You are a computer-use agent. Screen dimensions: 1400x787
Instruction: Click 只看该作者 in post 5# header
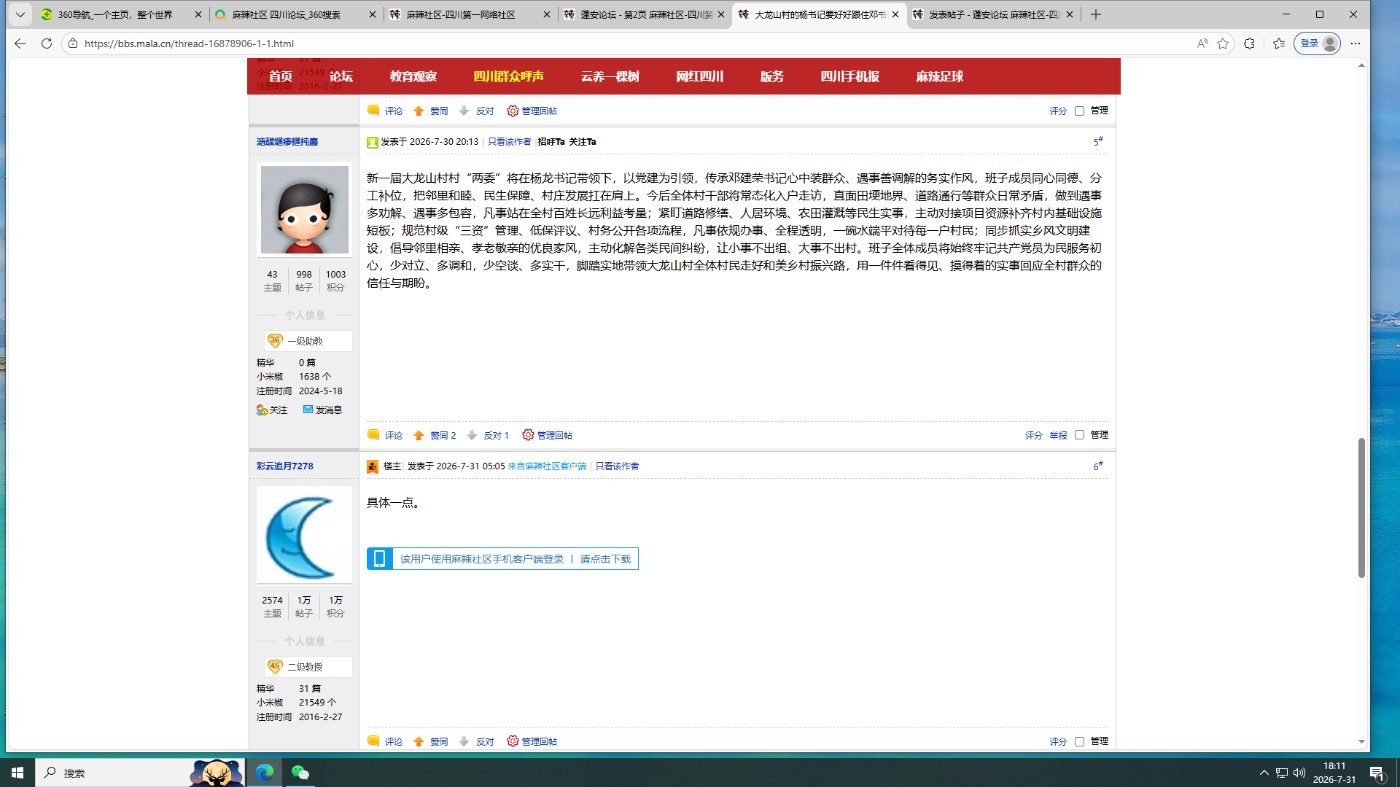509,142
